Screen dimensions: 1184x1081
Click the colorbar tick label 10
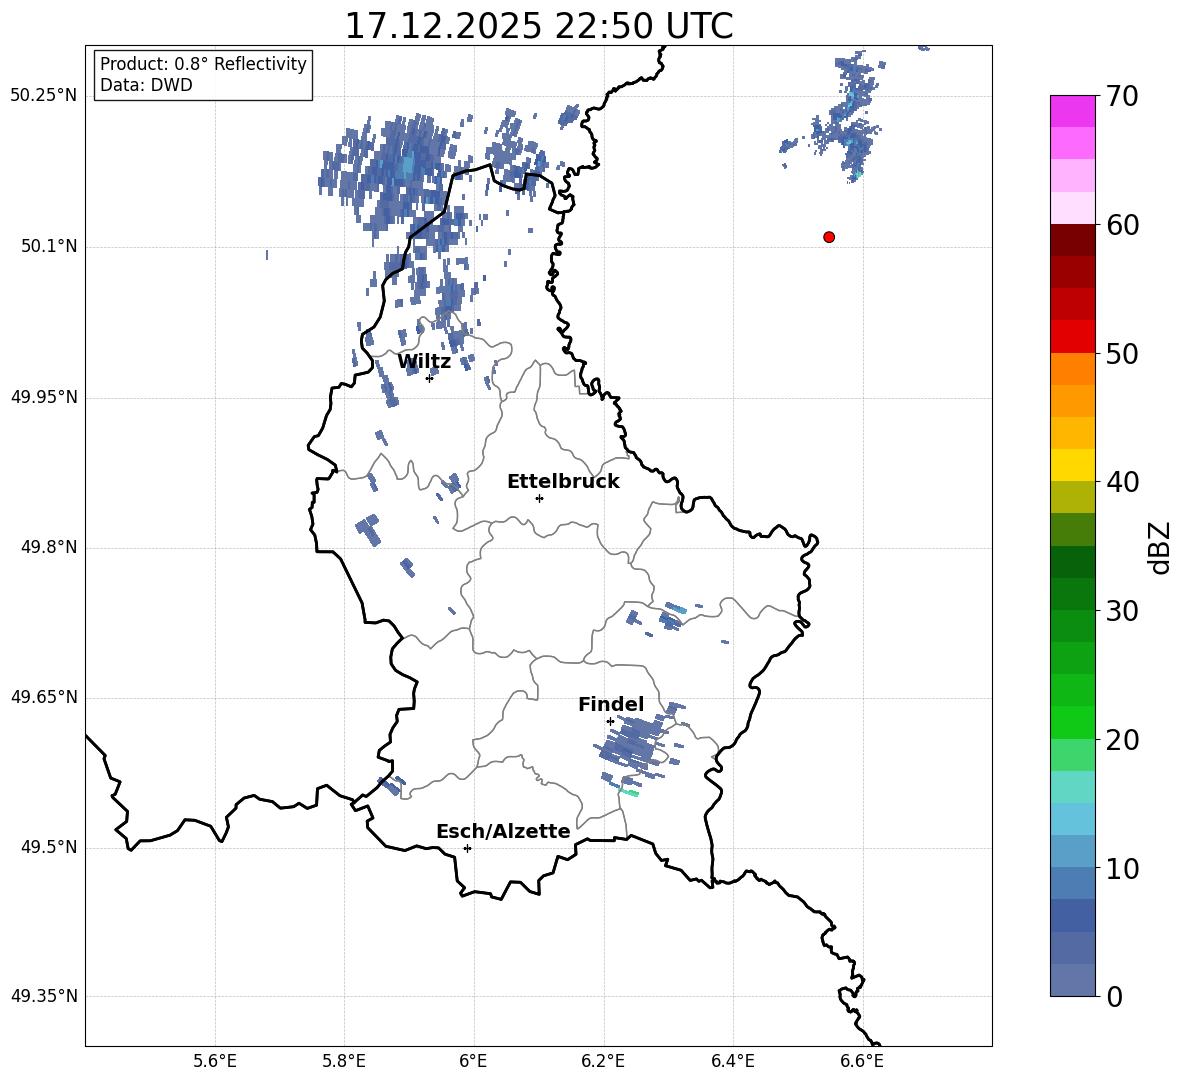coord(1122,869)
